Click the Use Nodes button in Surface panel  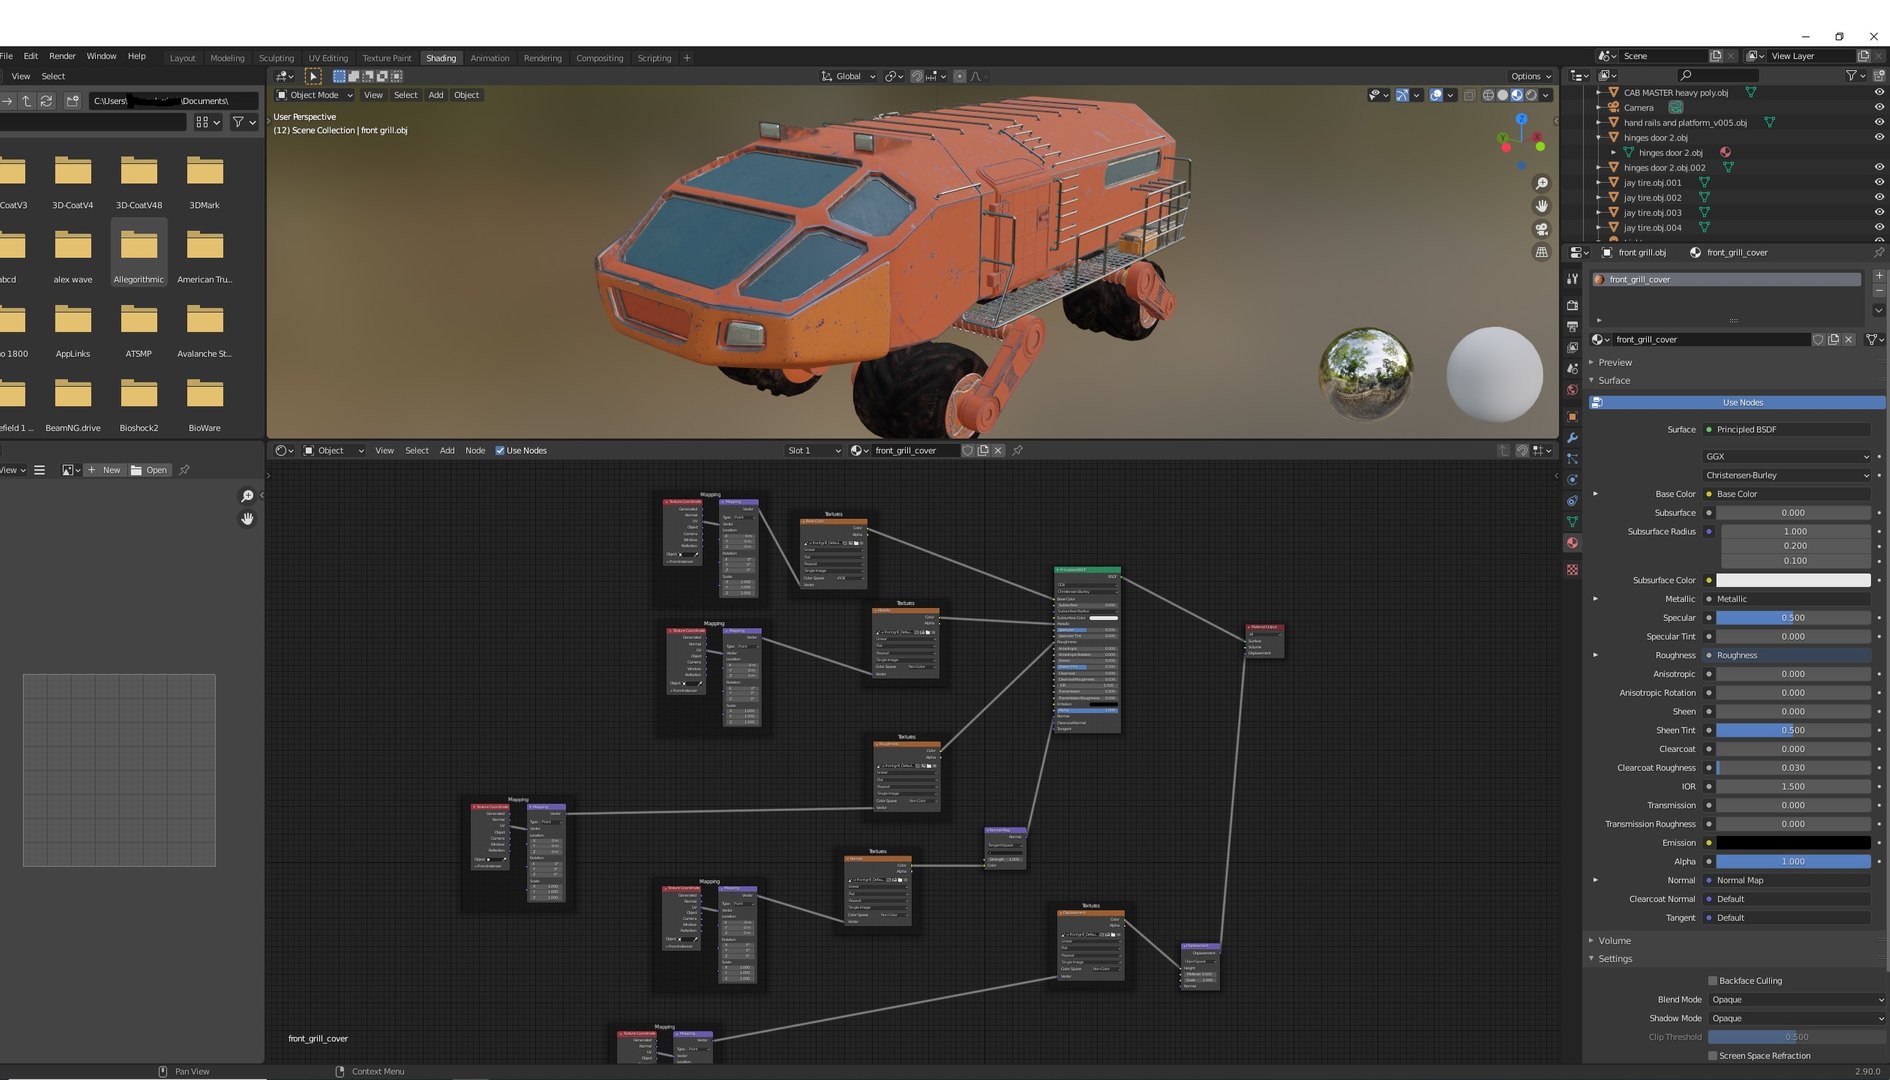click(x=1738, y=403)
